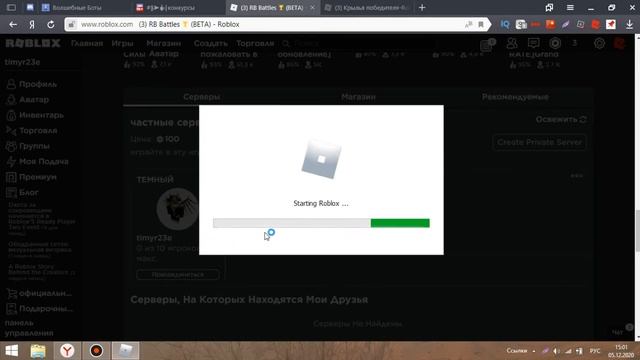Open Премиум in the left sidebar

(31, 177)
